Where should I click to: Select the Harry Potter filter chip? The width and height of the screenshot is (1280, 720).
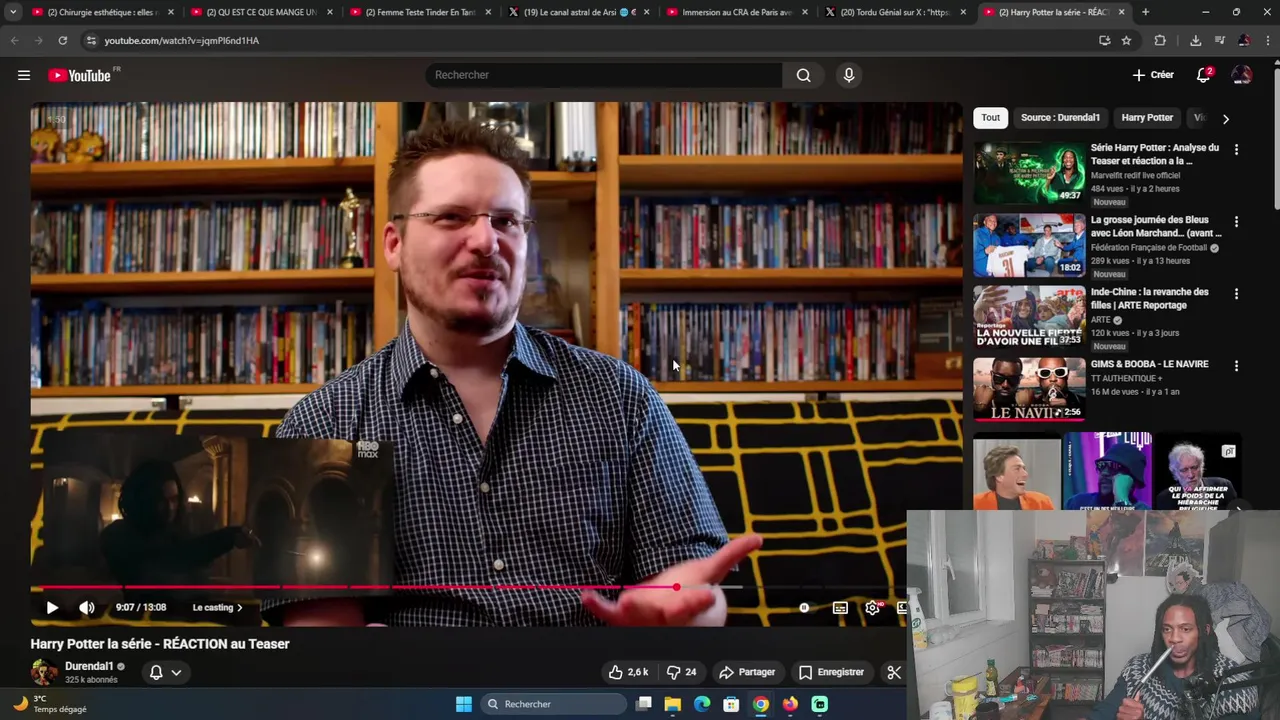click(1147, 117)
